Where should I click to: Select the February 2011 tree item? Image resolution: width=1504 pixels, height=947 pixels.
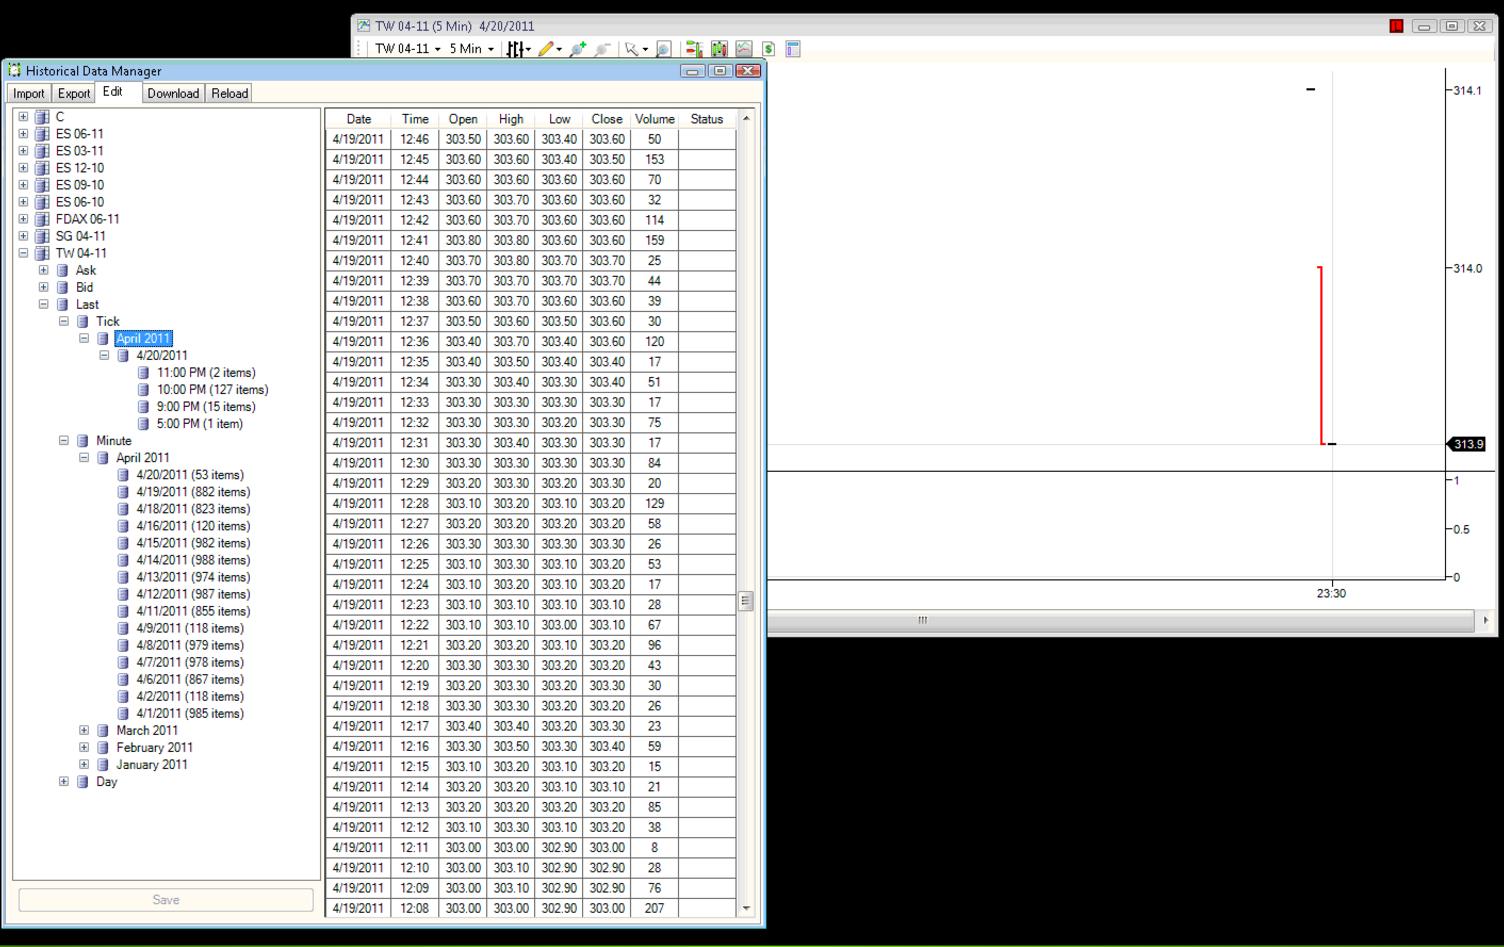154,747
